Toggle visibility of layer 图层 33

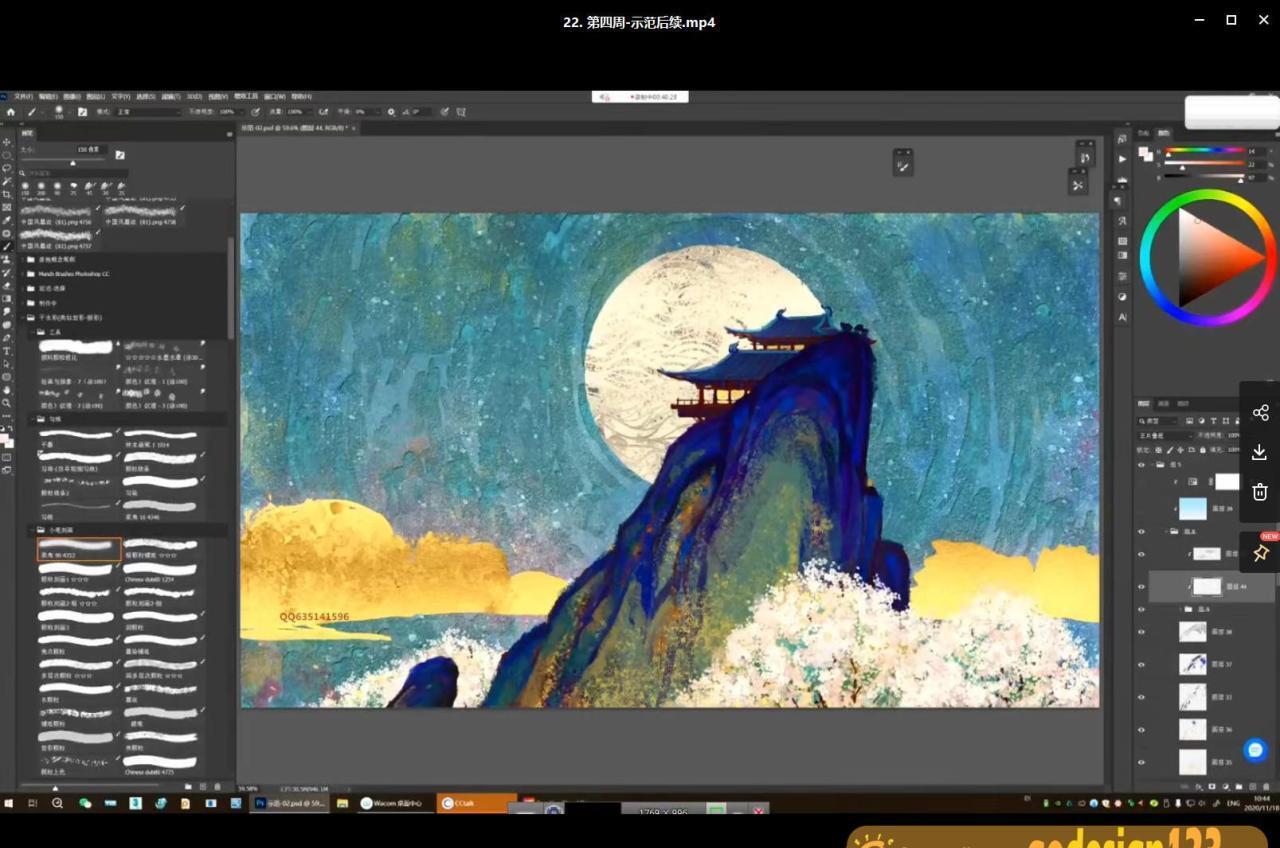click(1141, 697)
